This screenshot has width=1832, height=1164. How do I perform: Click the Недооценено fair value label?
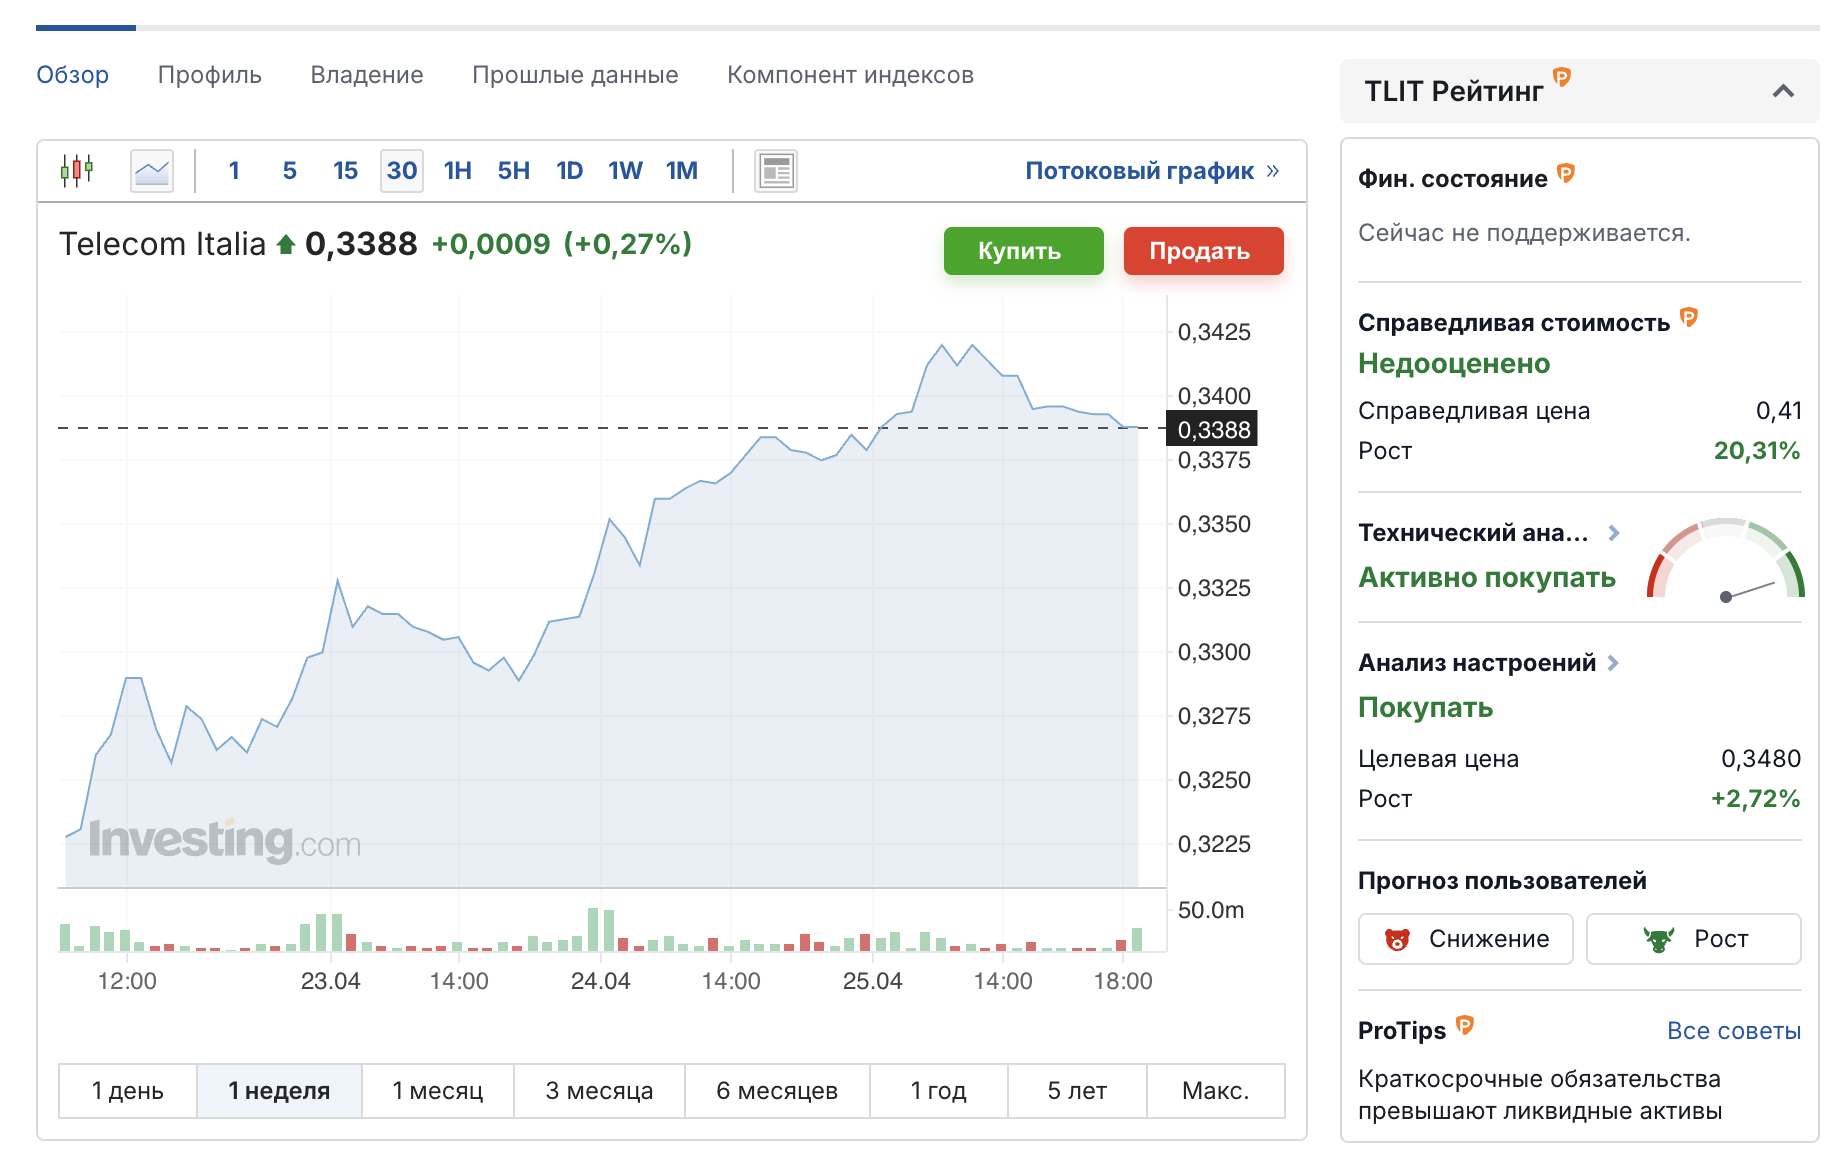click(x=1454, y=364)
